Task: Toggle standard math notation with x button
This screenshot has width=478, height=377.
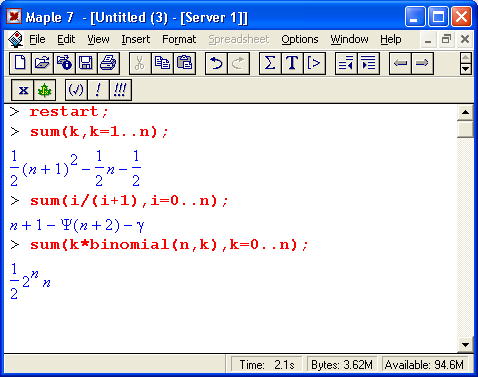Action: [x=23, y=90]
